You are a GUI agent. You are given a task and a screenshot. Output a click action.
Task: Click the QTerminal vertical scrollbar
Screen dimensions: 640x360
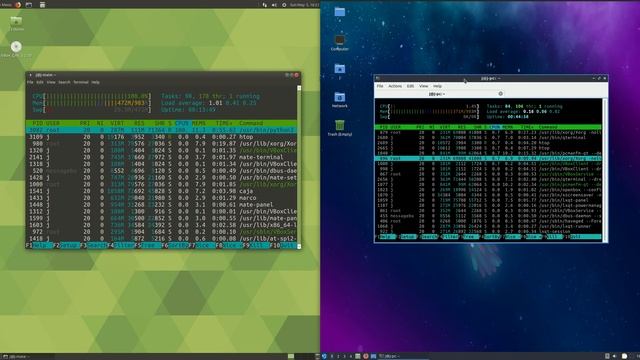604,170
